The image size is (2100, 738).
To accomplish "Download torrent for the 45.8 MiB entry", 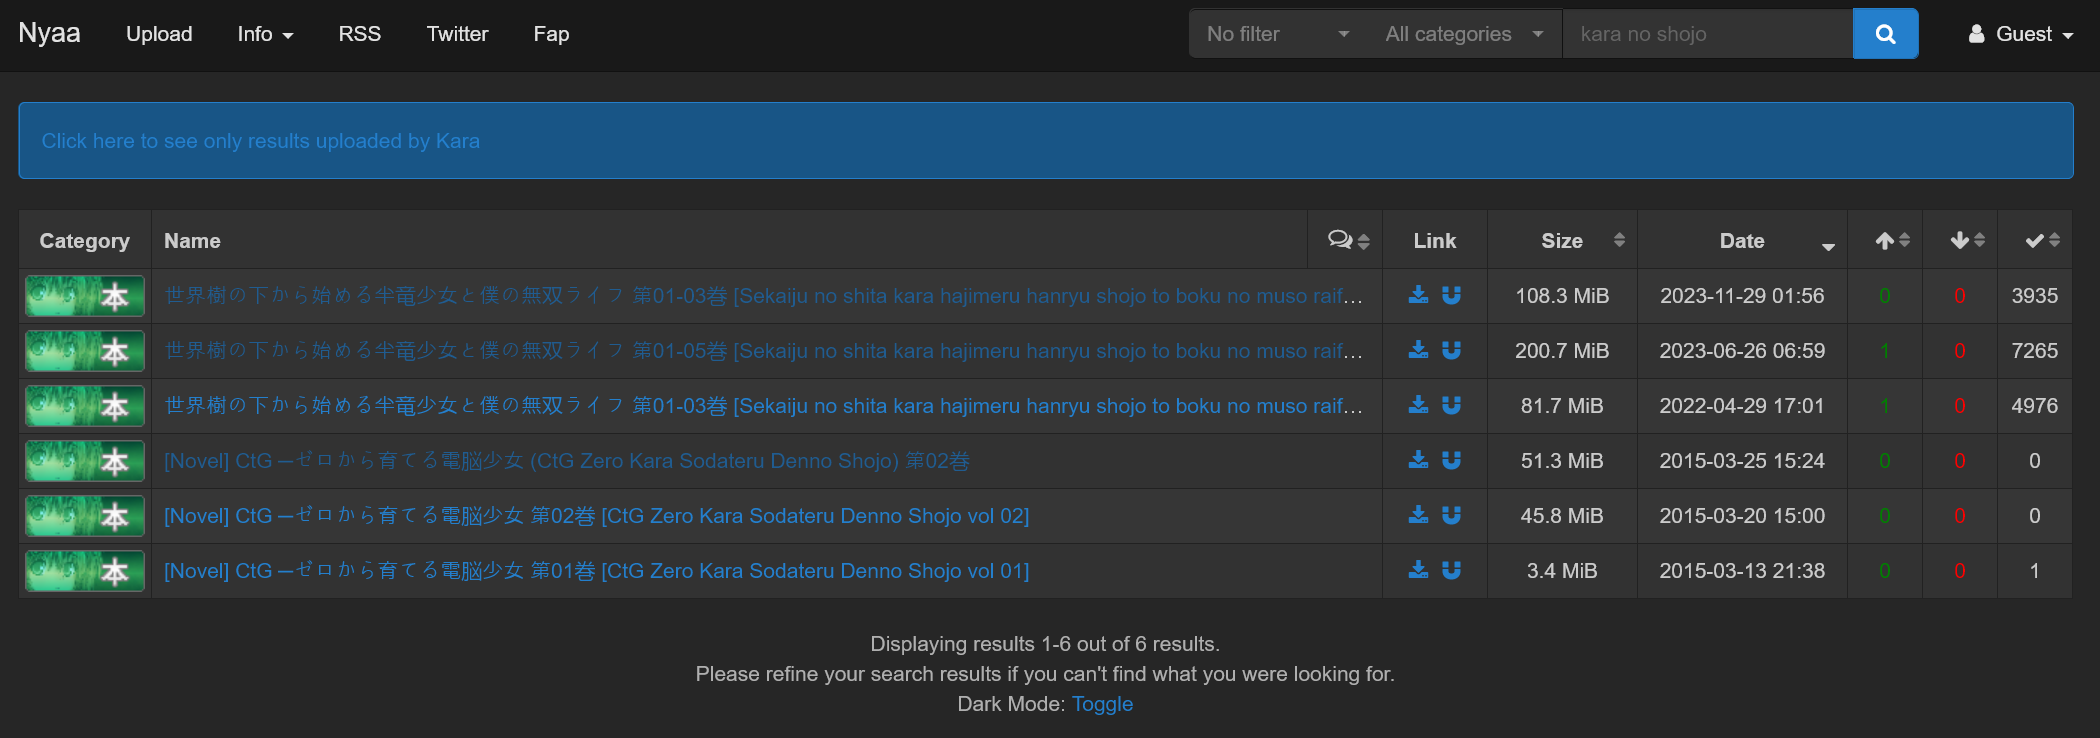I will 1418,515.
